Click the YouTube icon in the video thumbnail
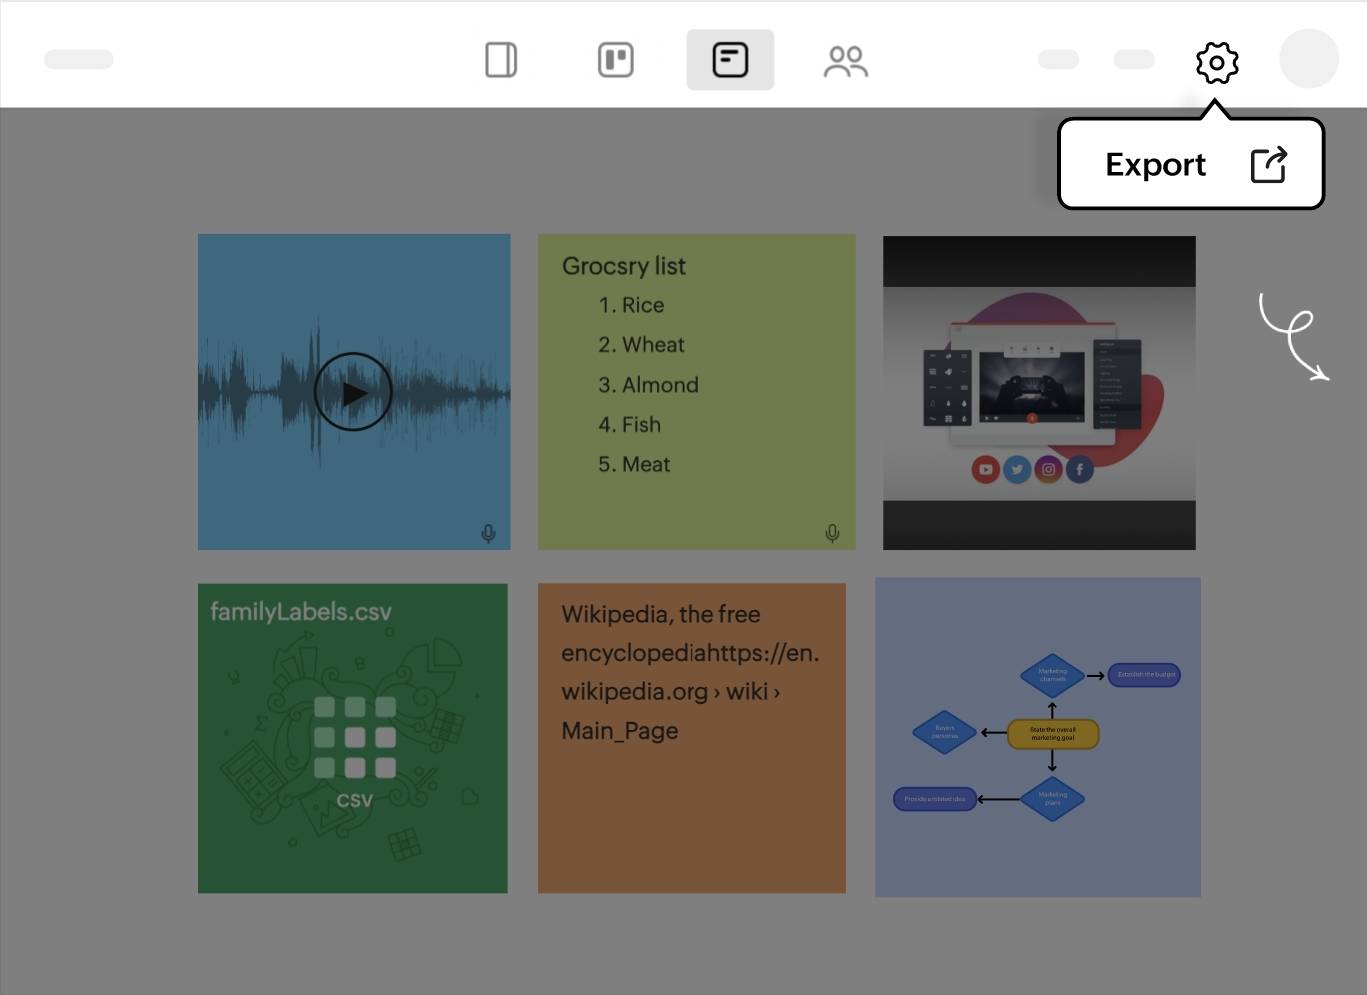This screenshot has width=1367, height=995. pyautogui.click(x=985, y=469)
